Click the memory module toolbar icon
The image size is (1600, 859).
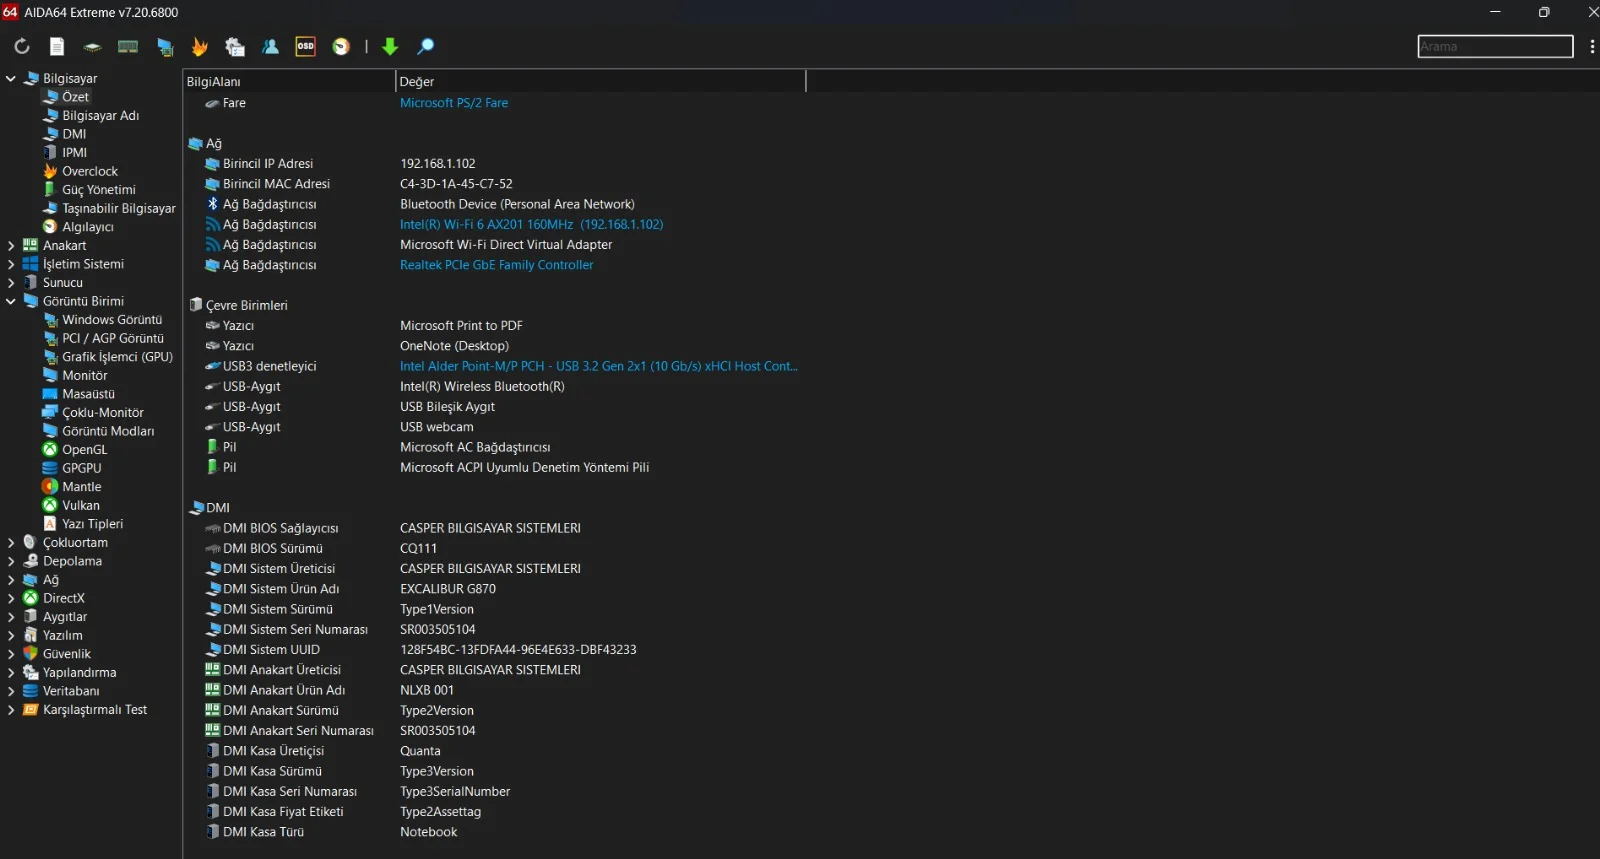128,46
